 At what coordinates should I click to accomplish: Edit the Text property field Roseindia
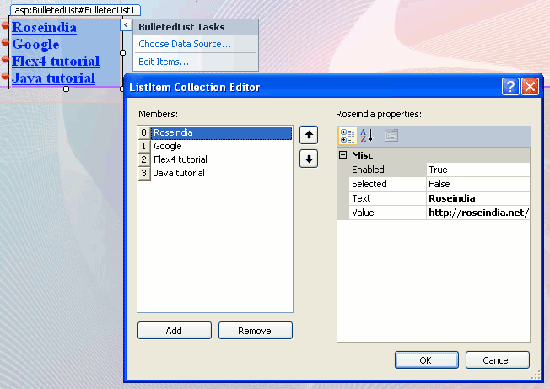point(478,199)
